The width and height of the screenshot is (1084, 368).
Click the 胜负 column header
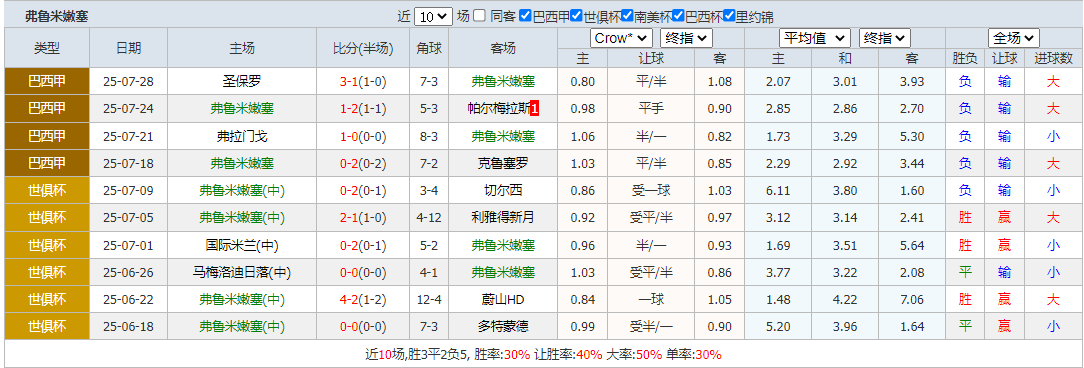965,59
